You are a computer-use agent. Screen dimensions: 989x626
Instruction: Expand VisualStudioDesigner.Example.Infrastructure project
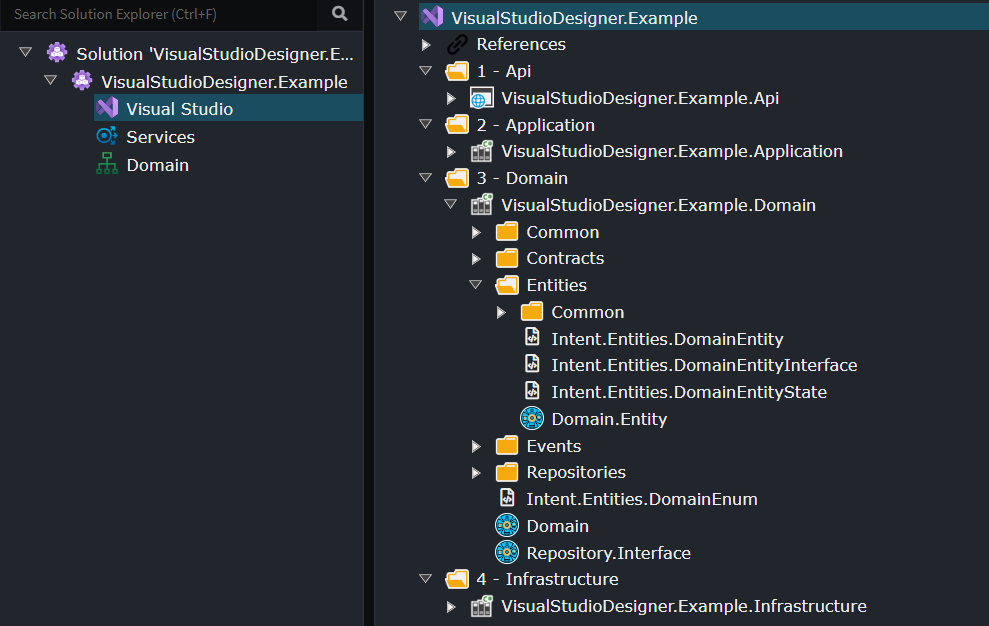pyautogui.click(x=451, y=607)
